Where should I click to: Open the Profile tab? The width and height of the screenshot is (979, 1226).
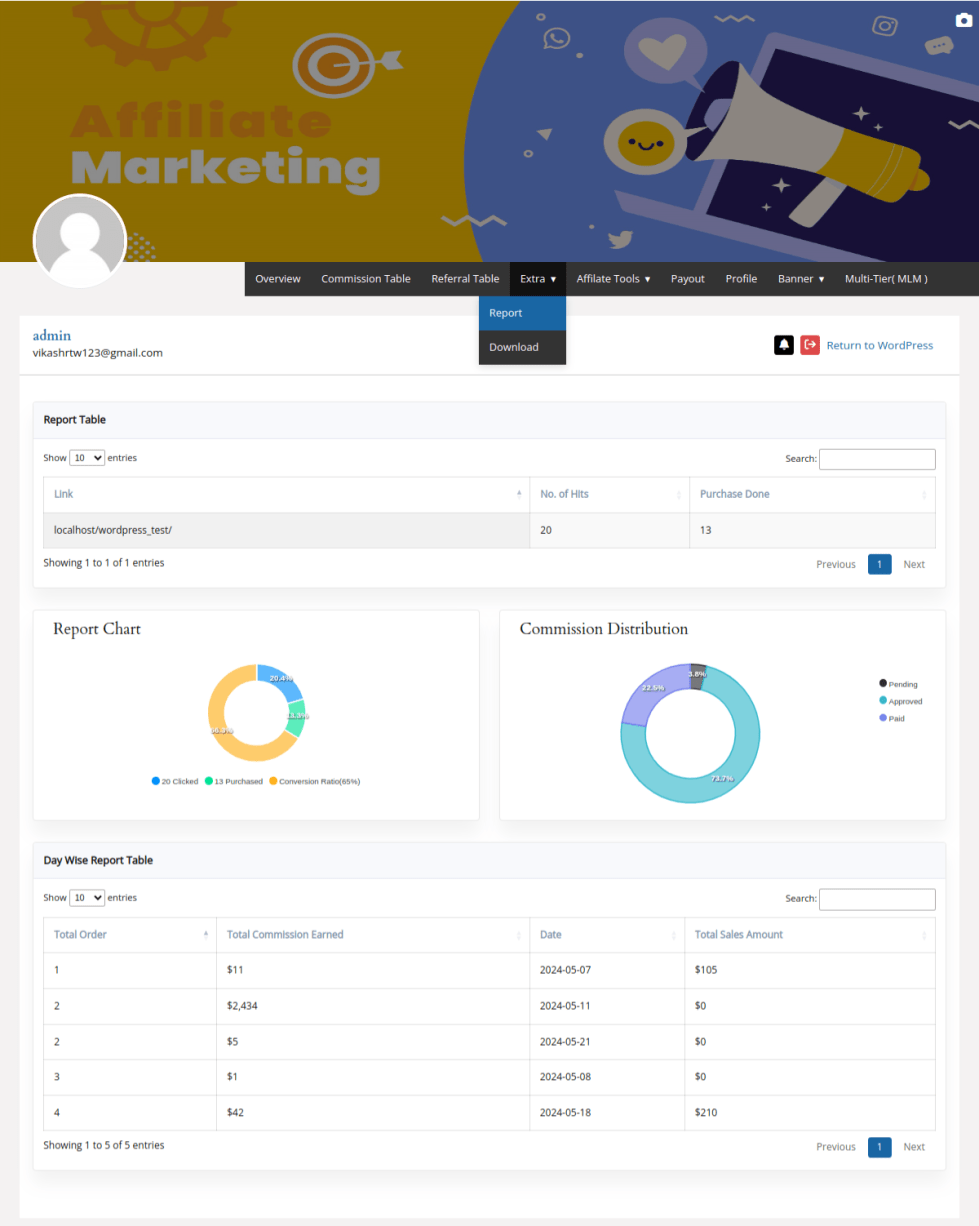(x=741, y=279)
